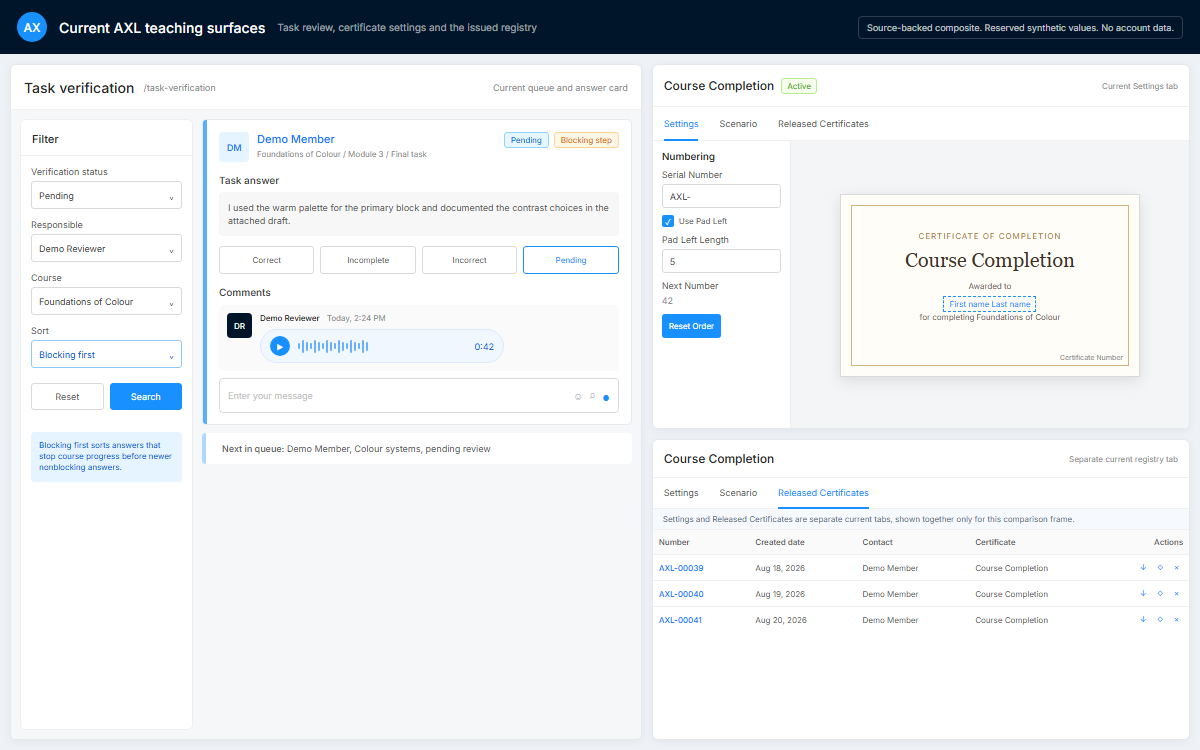The height and width of the screenshot is (750, 1200).
Task: Open Scenario tab in the lower registry panel
Action: (738, 493)
